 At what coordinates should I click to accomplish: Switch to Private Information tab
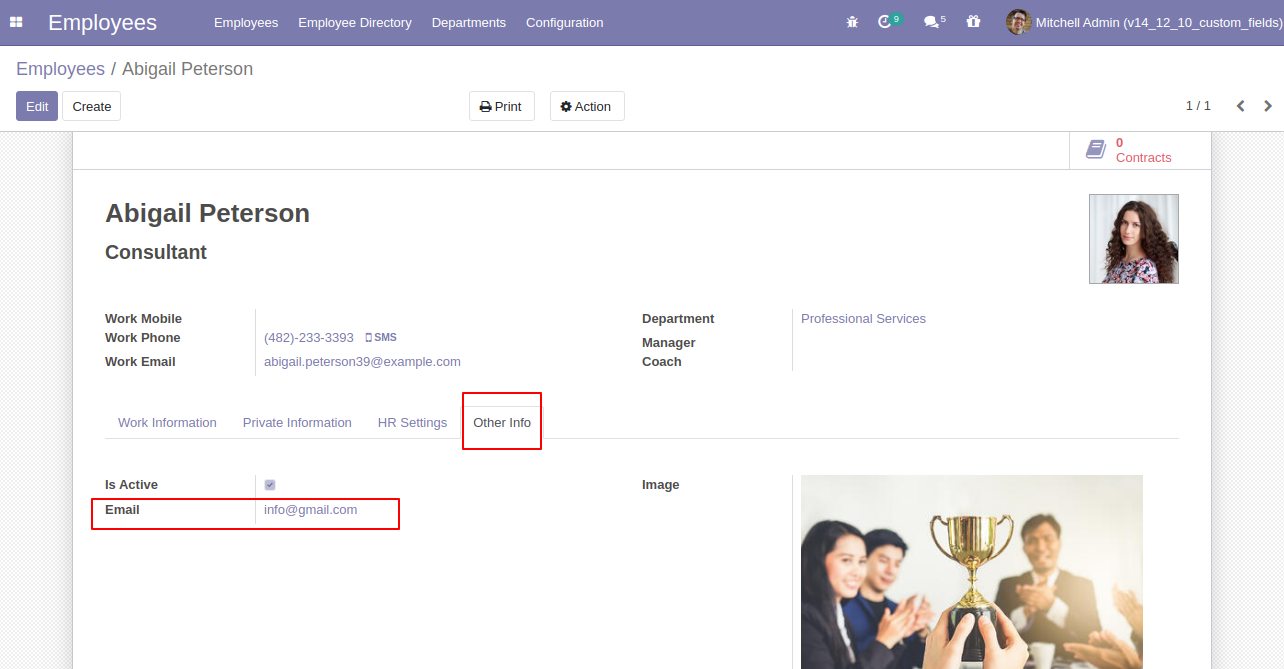point(297,423)
